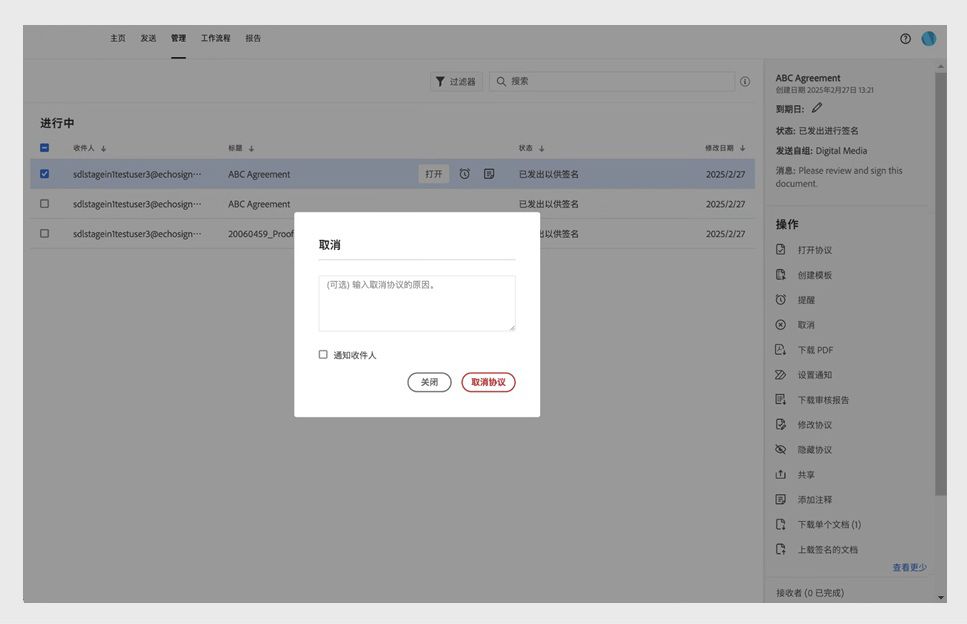Viewport: 967px width, 624px height.
Task: Check the checkbox for the 20060459_Proof row
Action: [43, 232]
